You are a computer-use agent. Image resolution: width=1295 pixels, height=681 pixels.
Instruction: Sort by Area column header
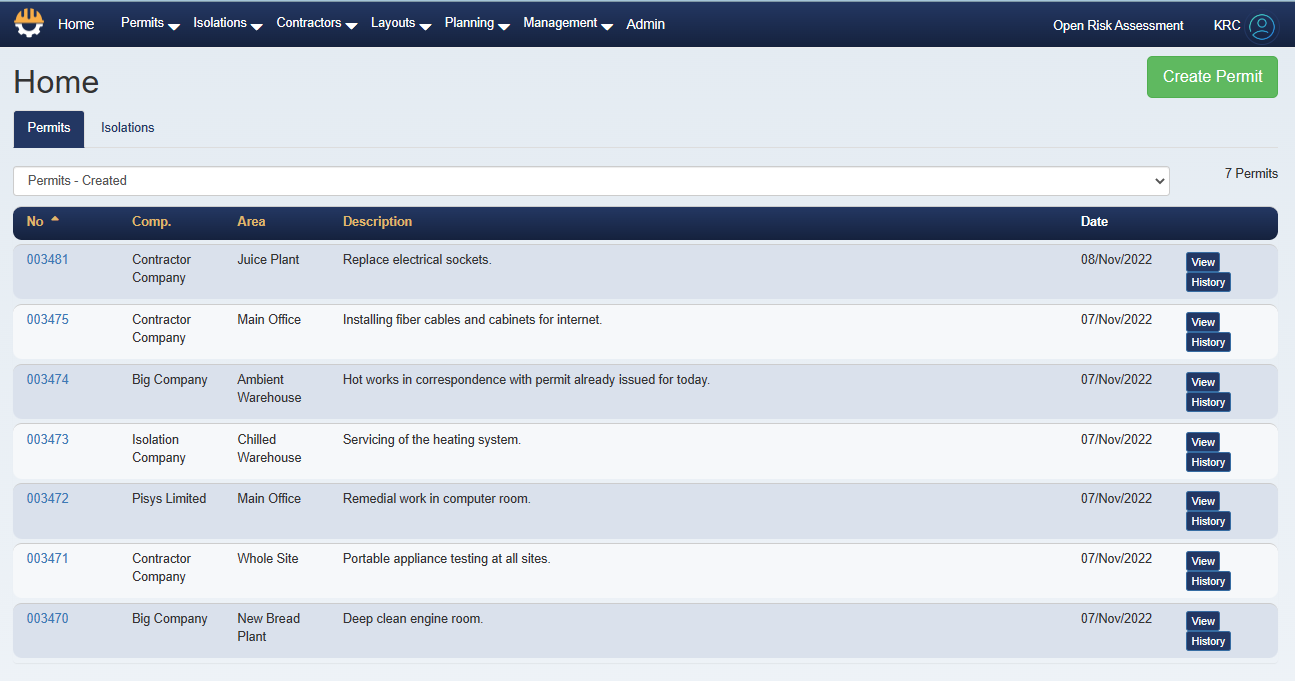[251, 222]
